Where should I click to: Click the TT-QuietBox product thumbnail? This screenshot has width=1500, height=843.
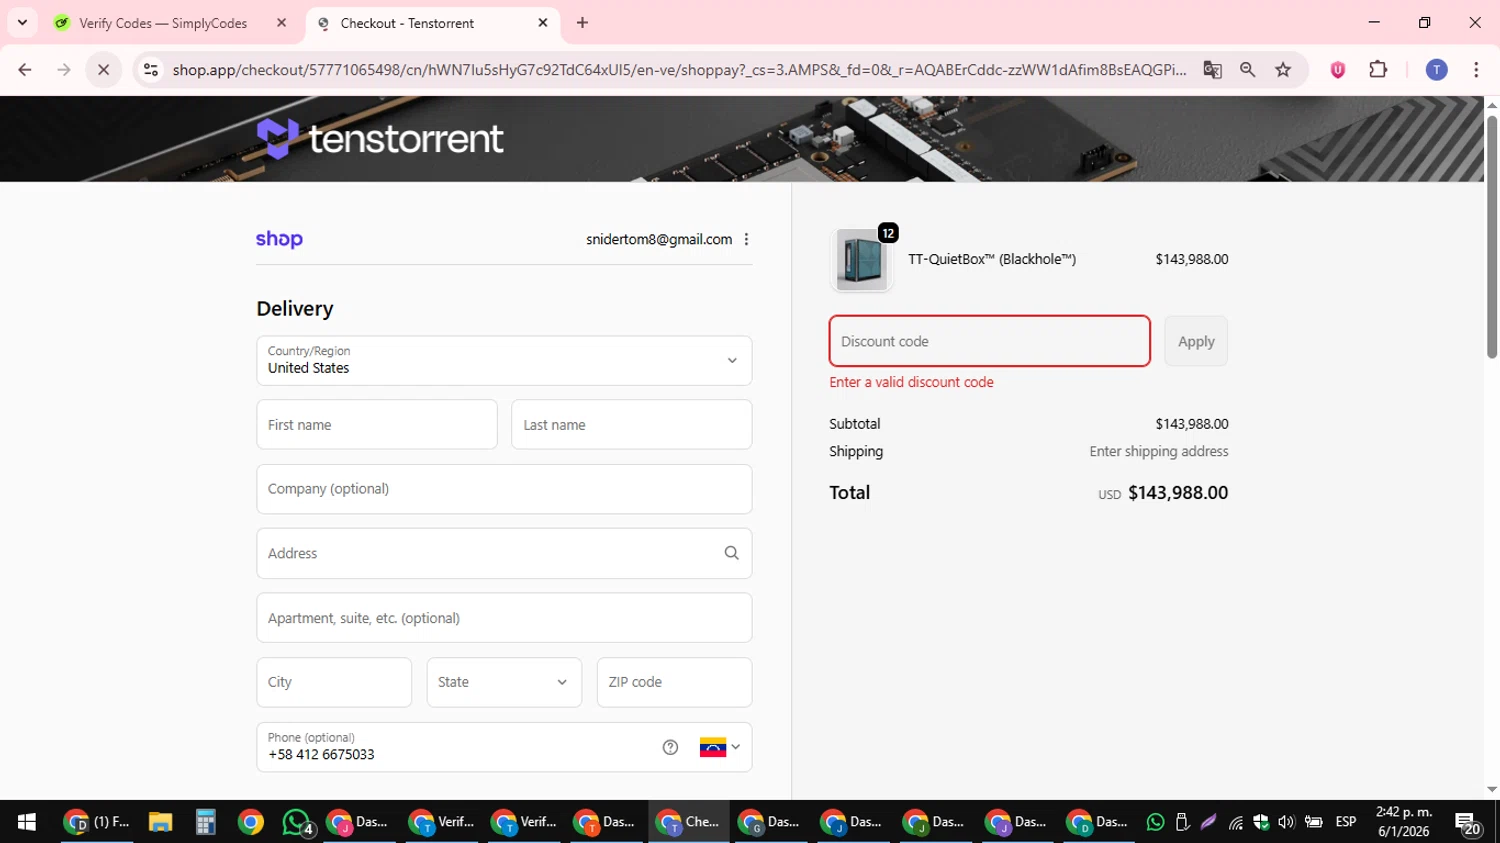861,260
